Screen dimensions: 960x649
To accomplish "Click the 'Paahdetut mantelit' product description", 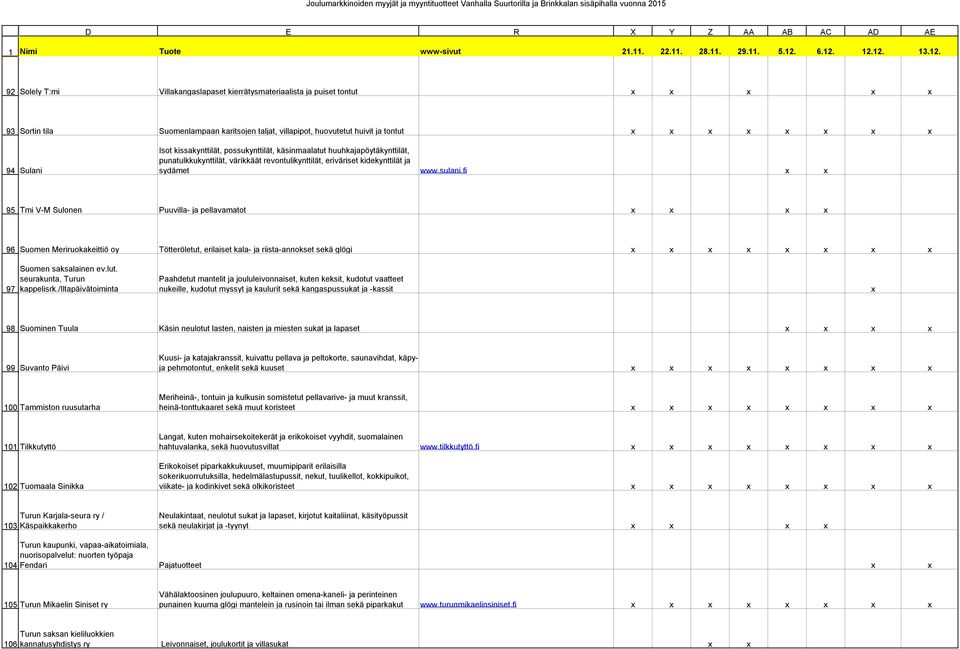I will click(x=288, y=274).
